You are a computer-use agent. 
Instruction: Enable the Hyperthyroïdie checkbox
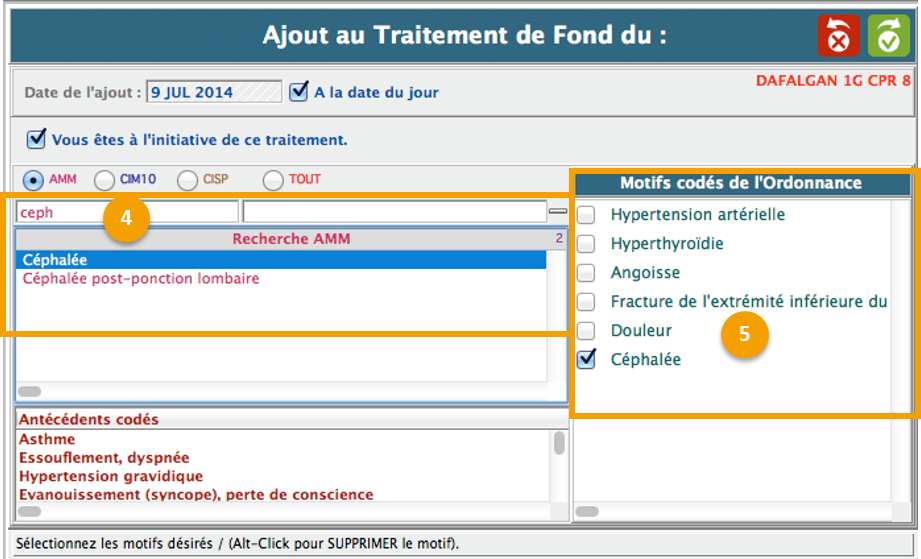coord(587,244)
